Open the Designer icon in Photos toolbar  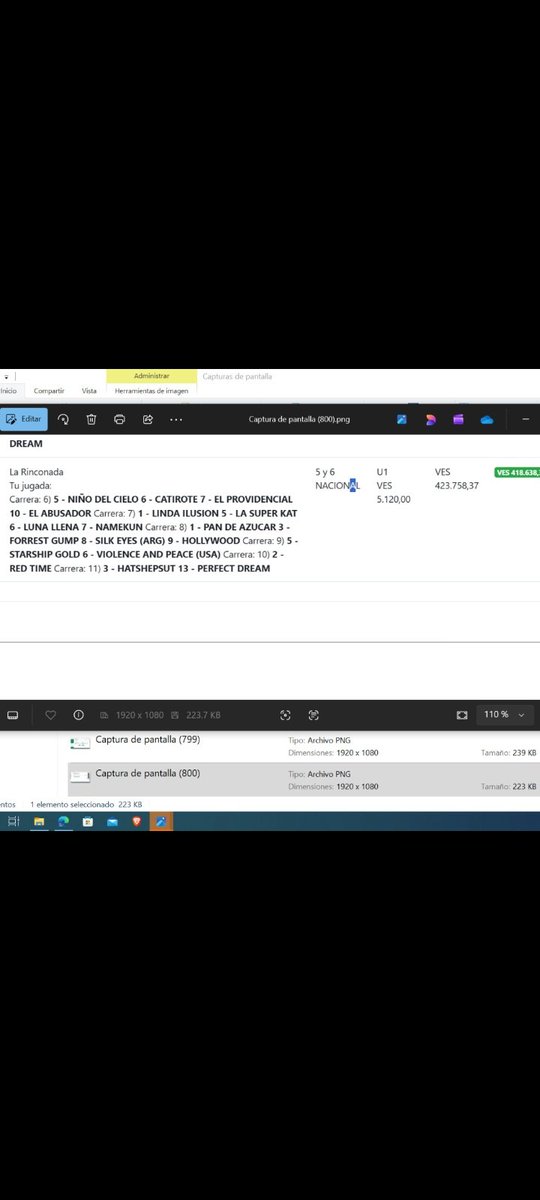pyautogui.click(x=430, y=419)
